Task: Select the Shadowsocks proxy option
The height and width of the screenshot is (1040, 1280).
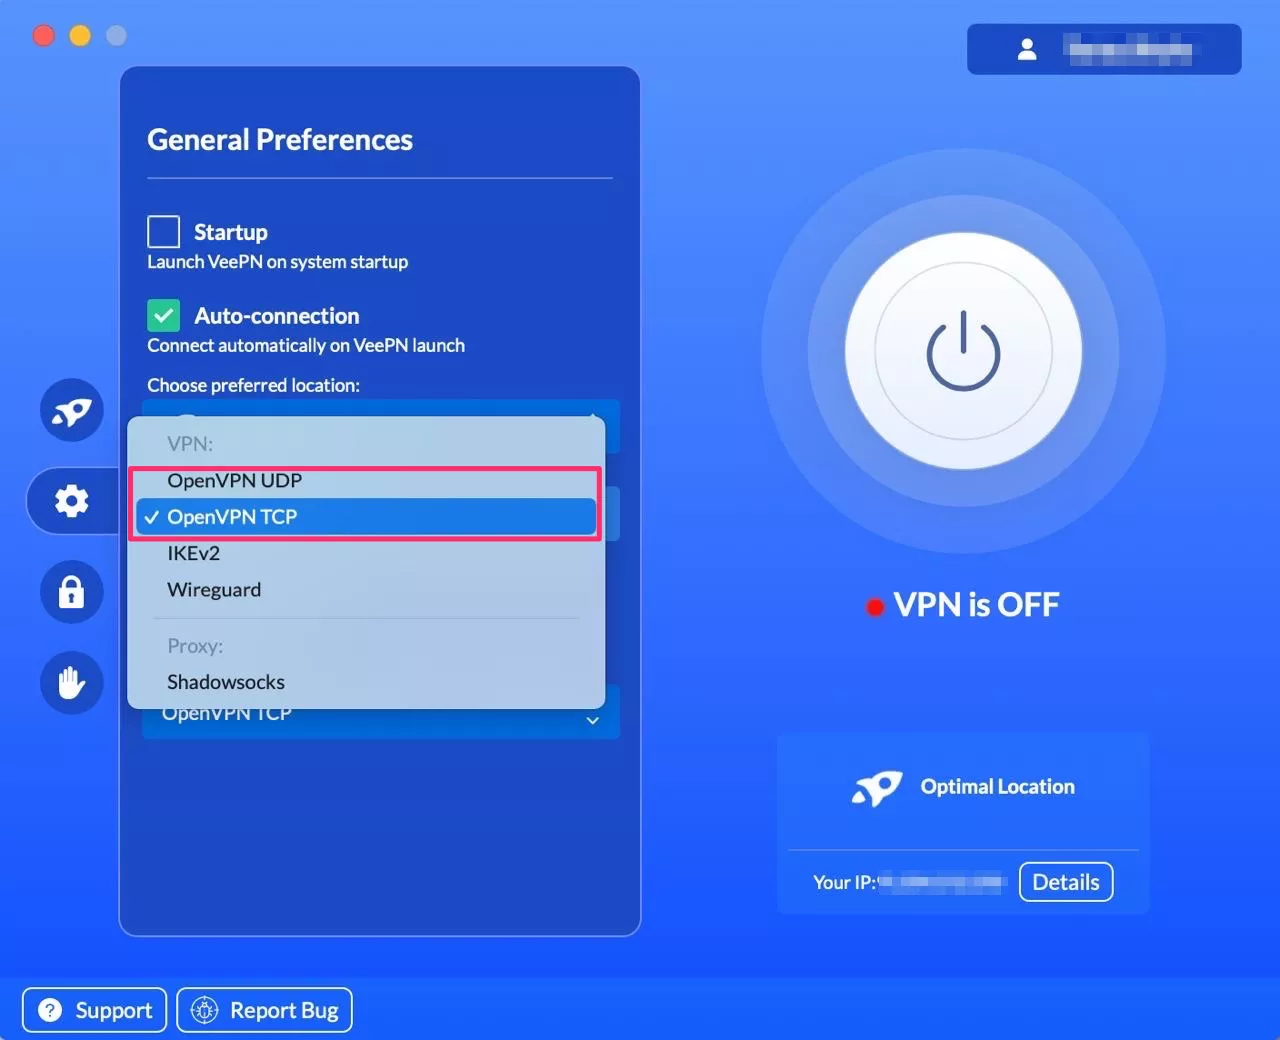Action: [366, 682]
